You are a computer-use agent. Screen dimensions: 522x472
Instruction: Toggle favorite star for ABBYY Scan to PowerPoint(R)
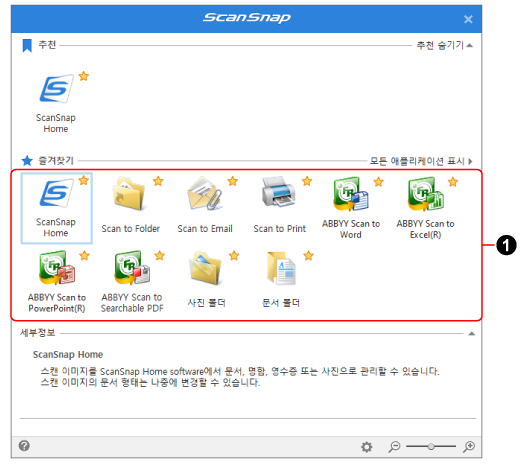[84, 256]
